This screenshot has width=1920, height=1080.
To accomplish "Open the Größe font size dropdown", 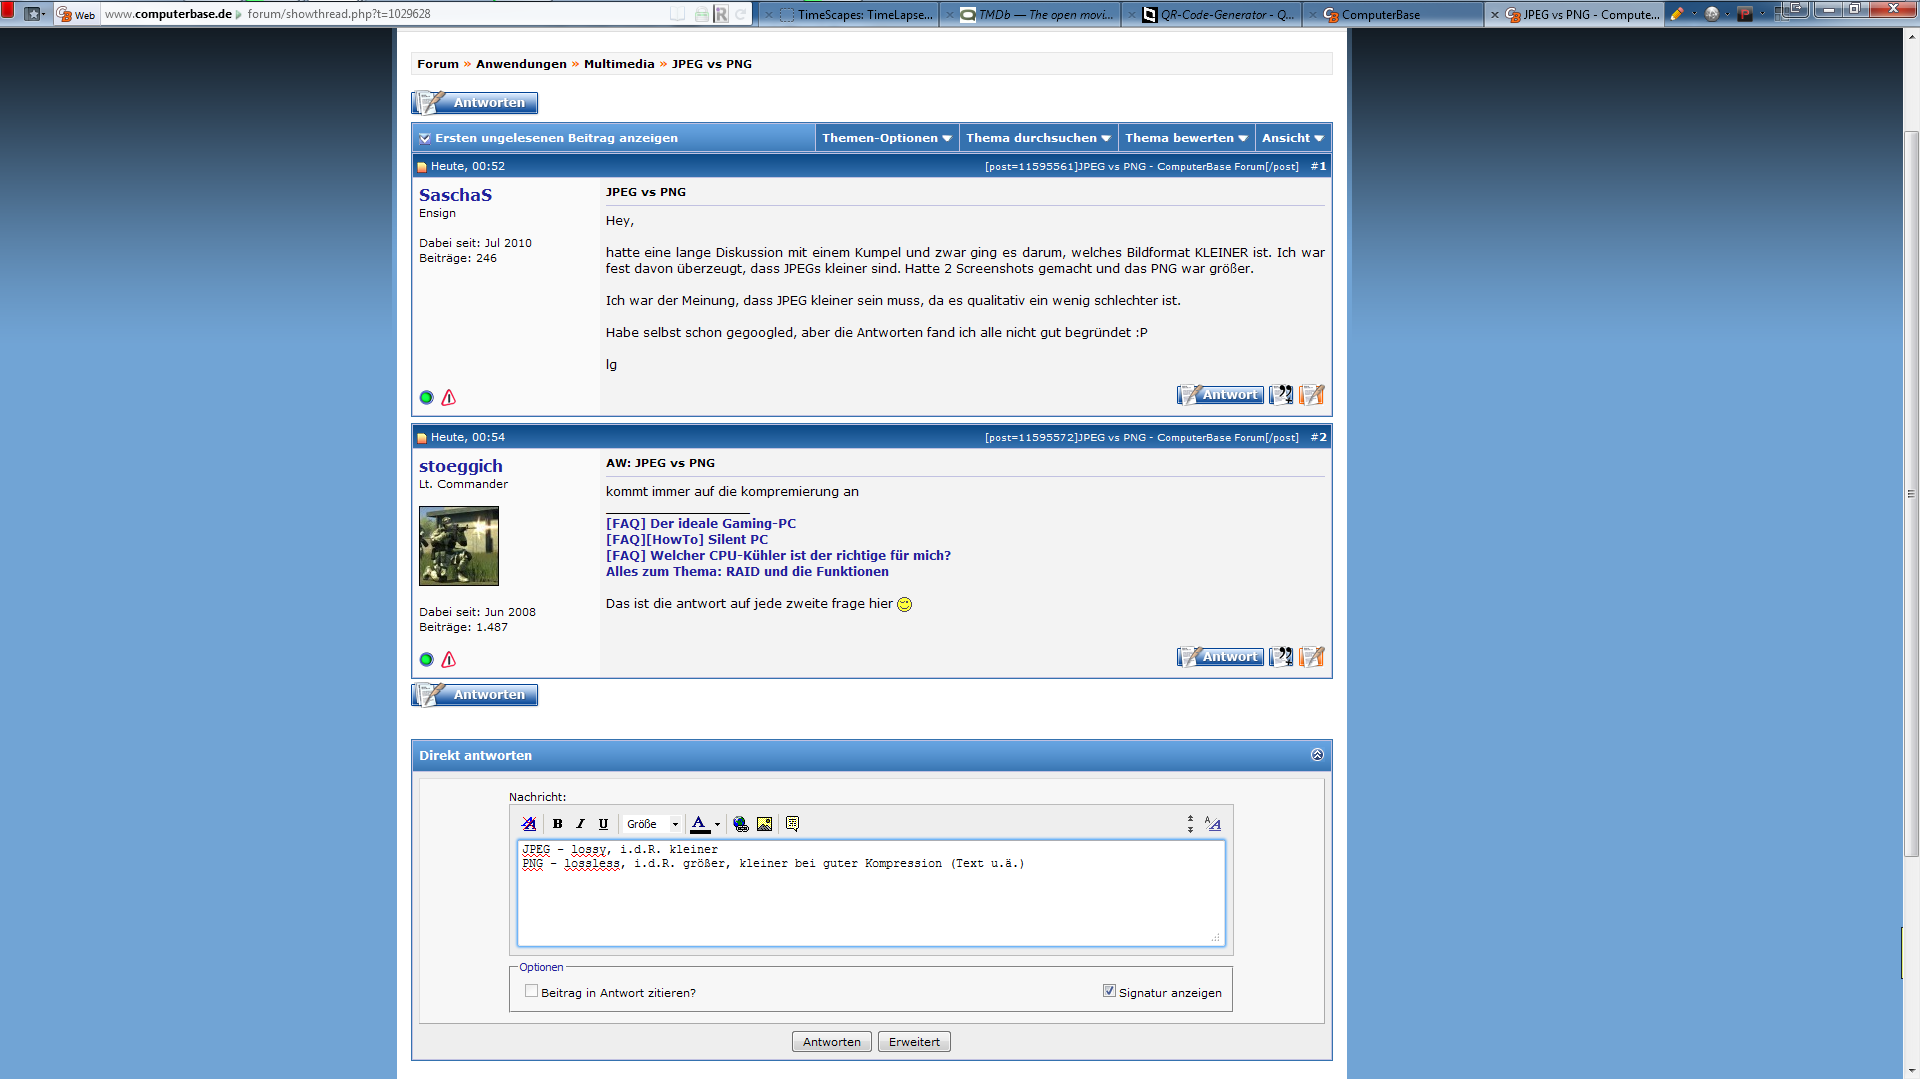I will (653, 824).
